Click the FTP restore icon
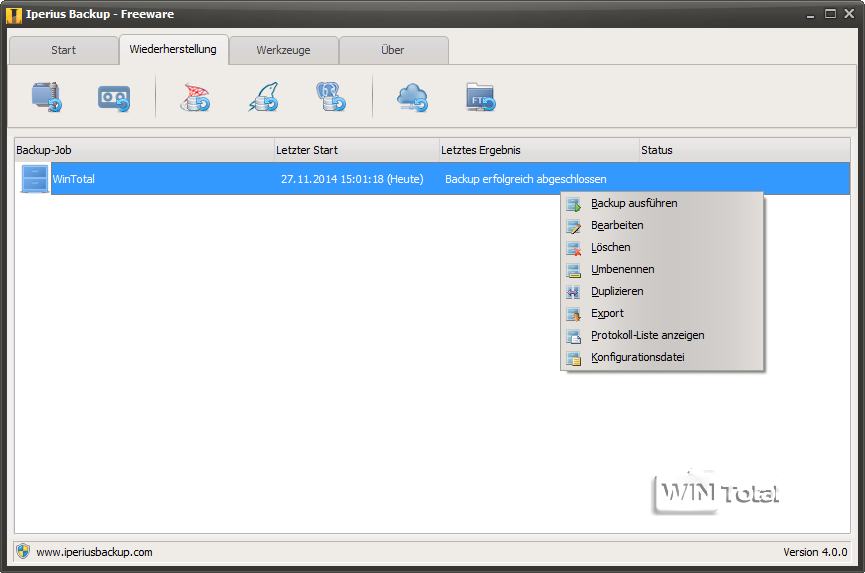This screenshot has width=865, height=573. click(x=480, y=97)
